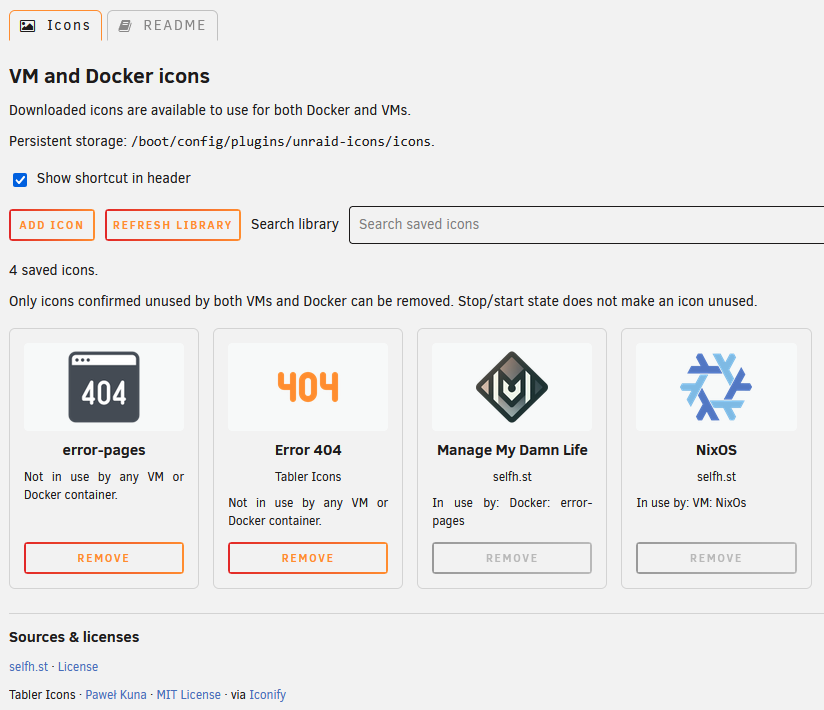The image size is (824, 710).
Task: Open the Paweł Kuna link
Action: (x=116, y=695)
